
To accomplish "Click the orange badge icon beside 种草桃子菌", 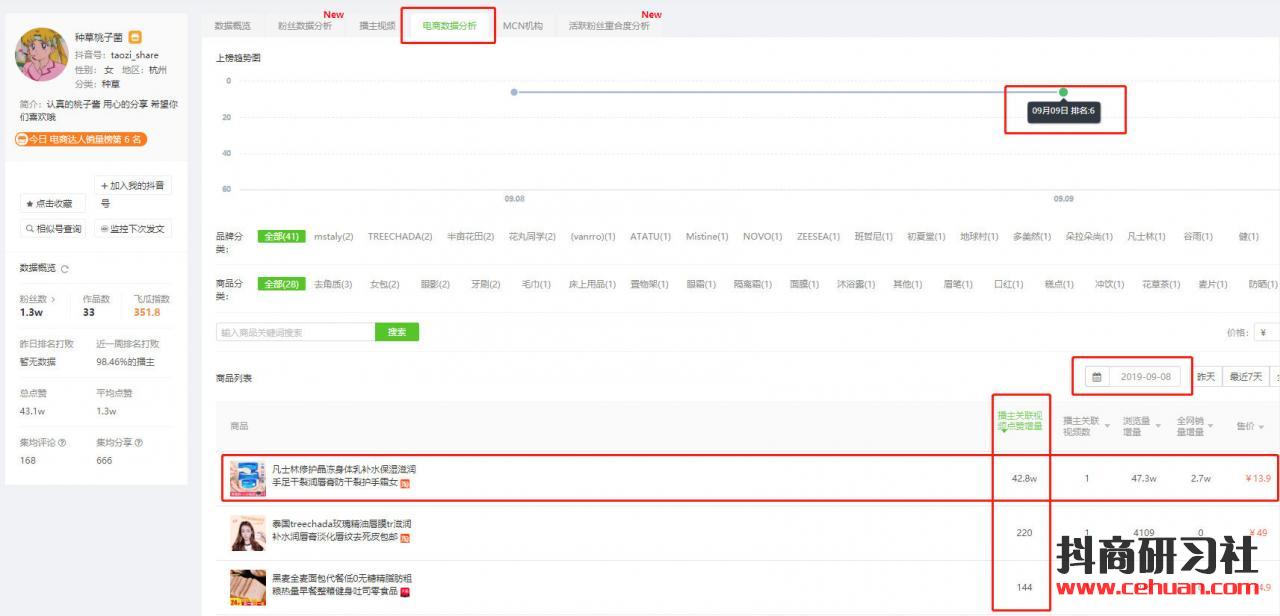I will (136, 37).
